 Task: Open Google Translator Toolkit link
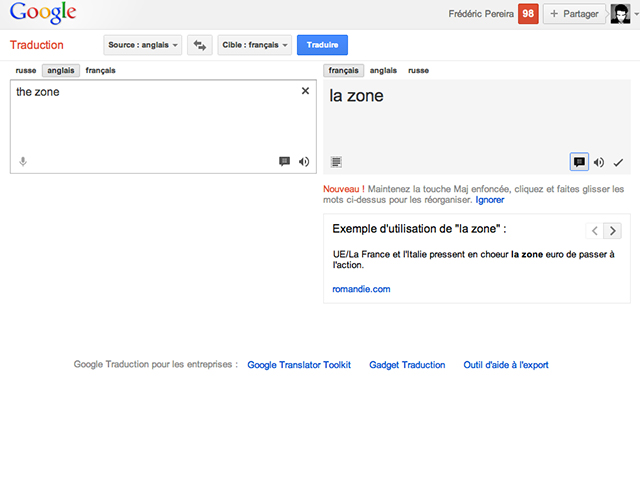click(299, 365)
